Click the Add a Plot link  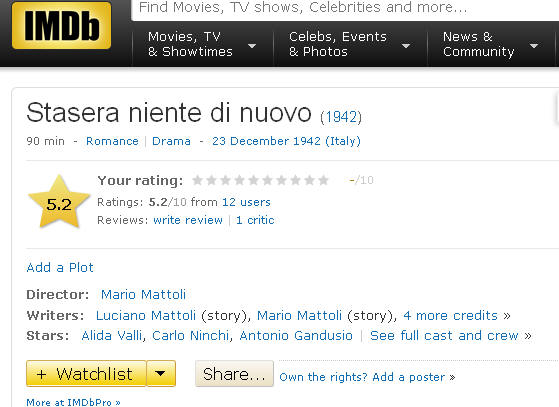pyautogui.click(x=60, y=267)
